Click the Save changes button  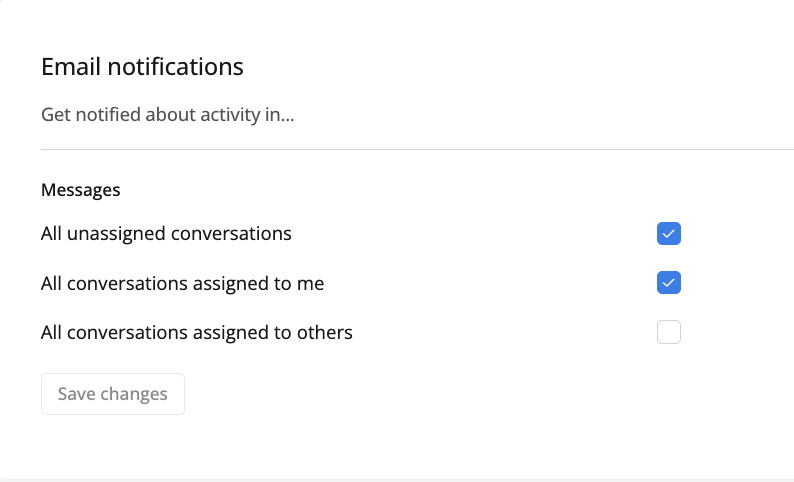[x=113, y=394]
